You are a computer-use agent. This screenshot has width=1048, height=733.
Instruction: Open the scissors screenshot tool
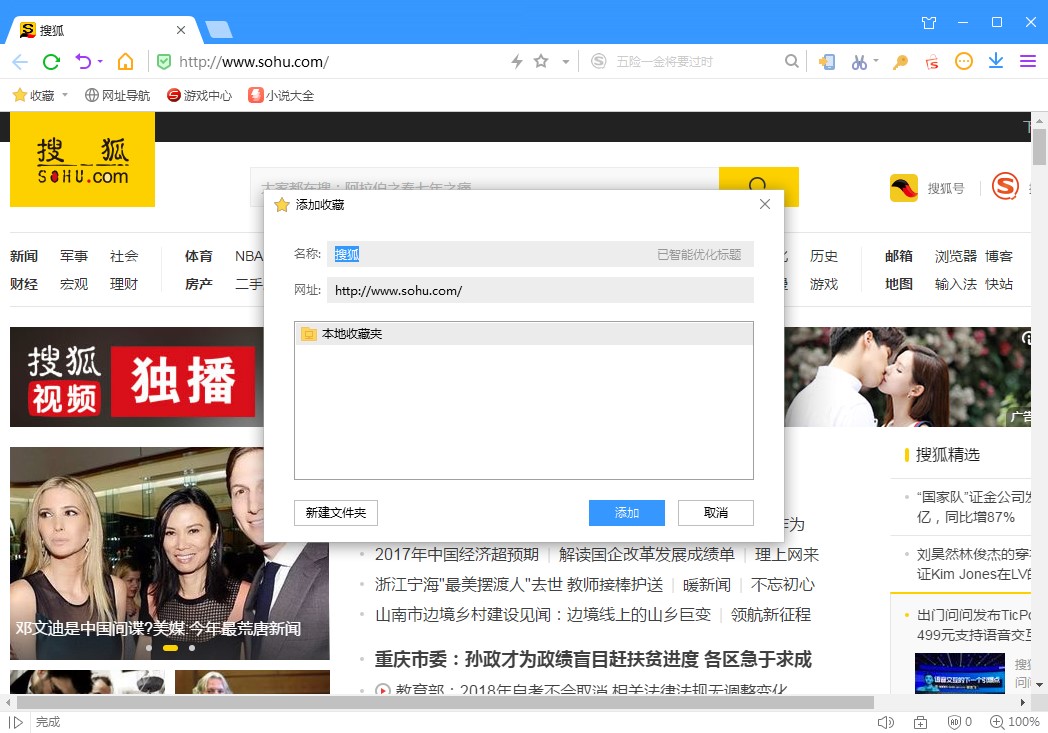click(x=858, y=62)
